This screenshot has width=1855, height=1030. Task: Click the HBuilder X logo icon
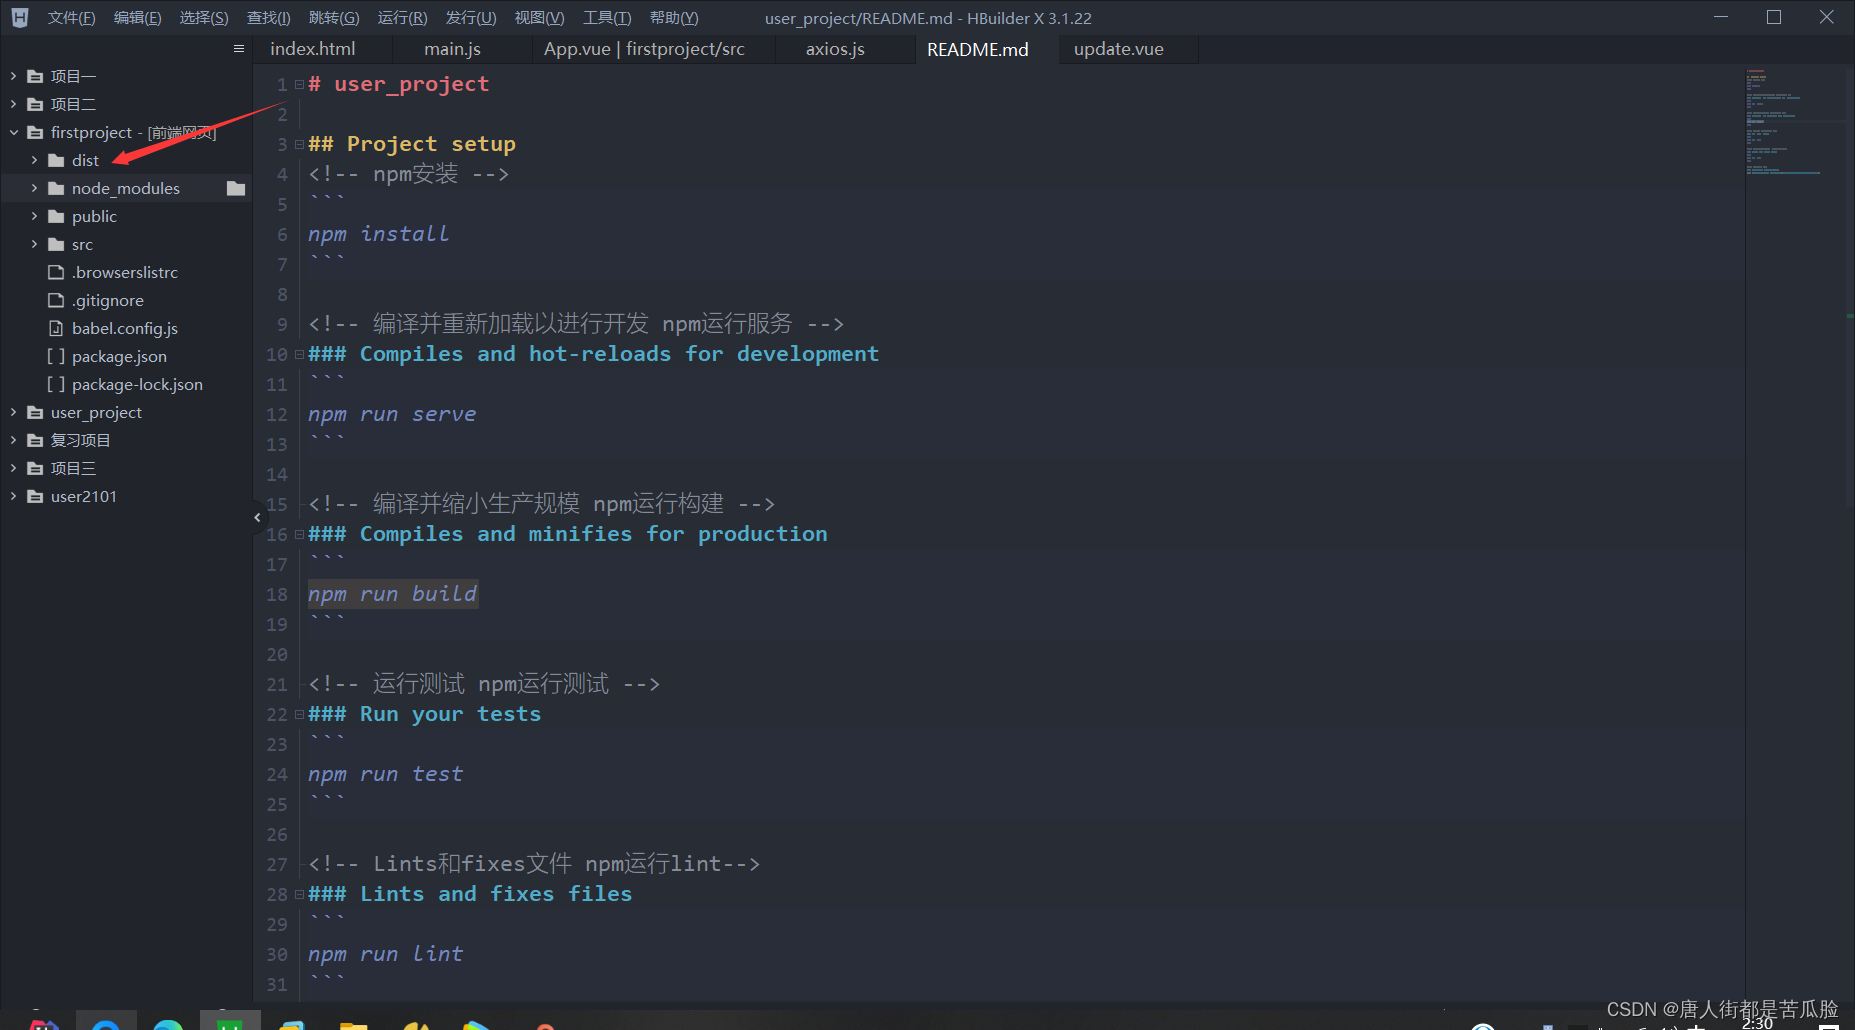pos(20,17)
